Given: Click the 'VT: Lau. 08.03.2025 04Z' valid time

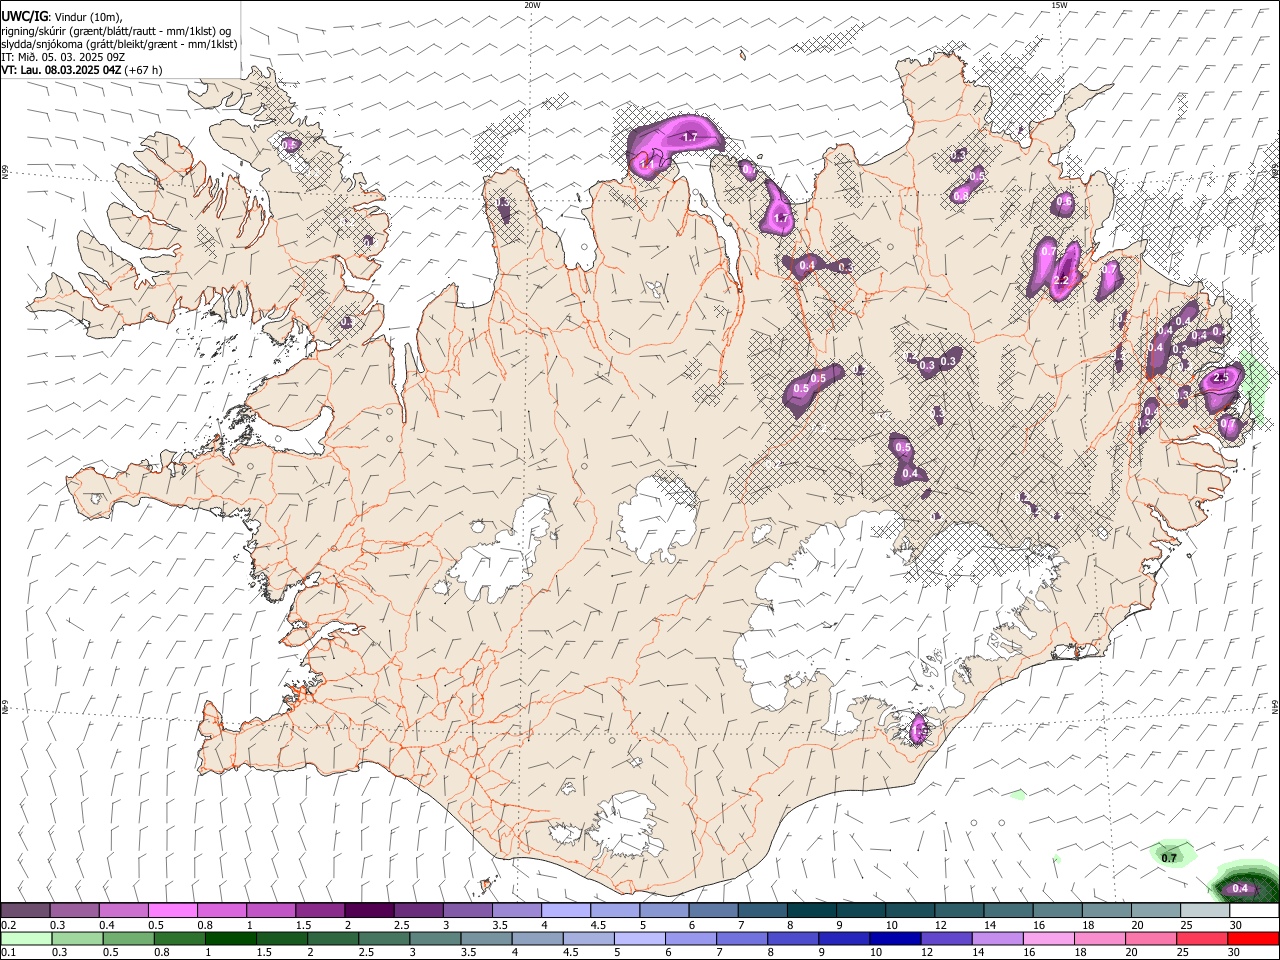Looking at the screenshot, I should pyautogui.click(x=61, y=70).
